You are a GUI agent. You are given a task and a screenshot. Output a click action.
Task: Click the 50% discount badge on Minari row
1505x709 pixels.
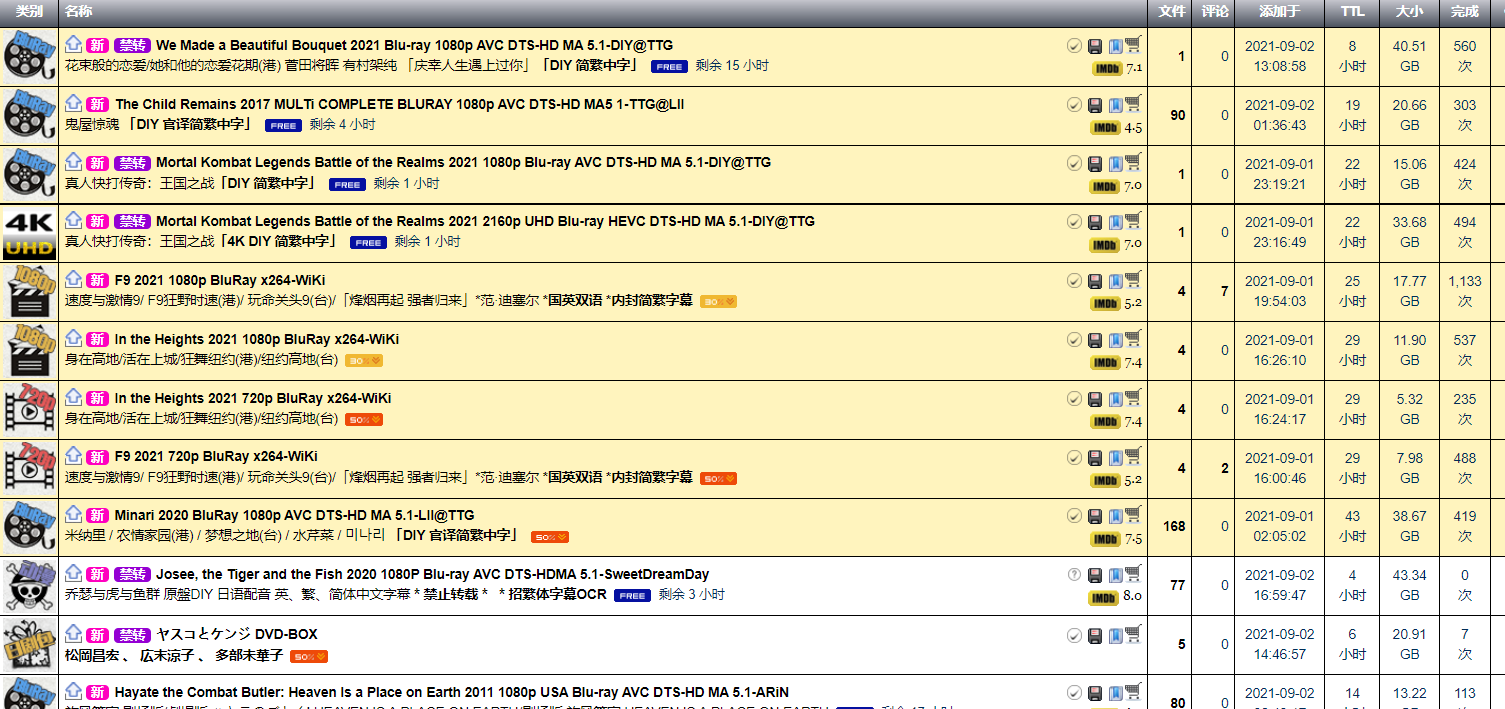(x=550, y=537)
